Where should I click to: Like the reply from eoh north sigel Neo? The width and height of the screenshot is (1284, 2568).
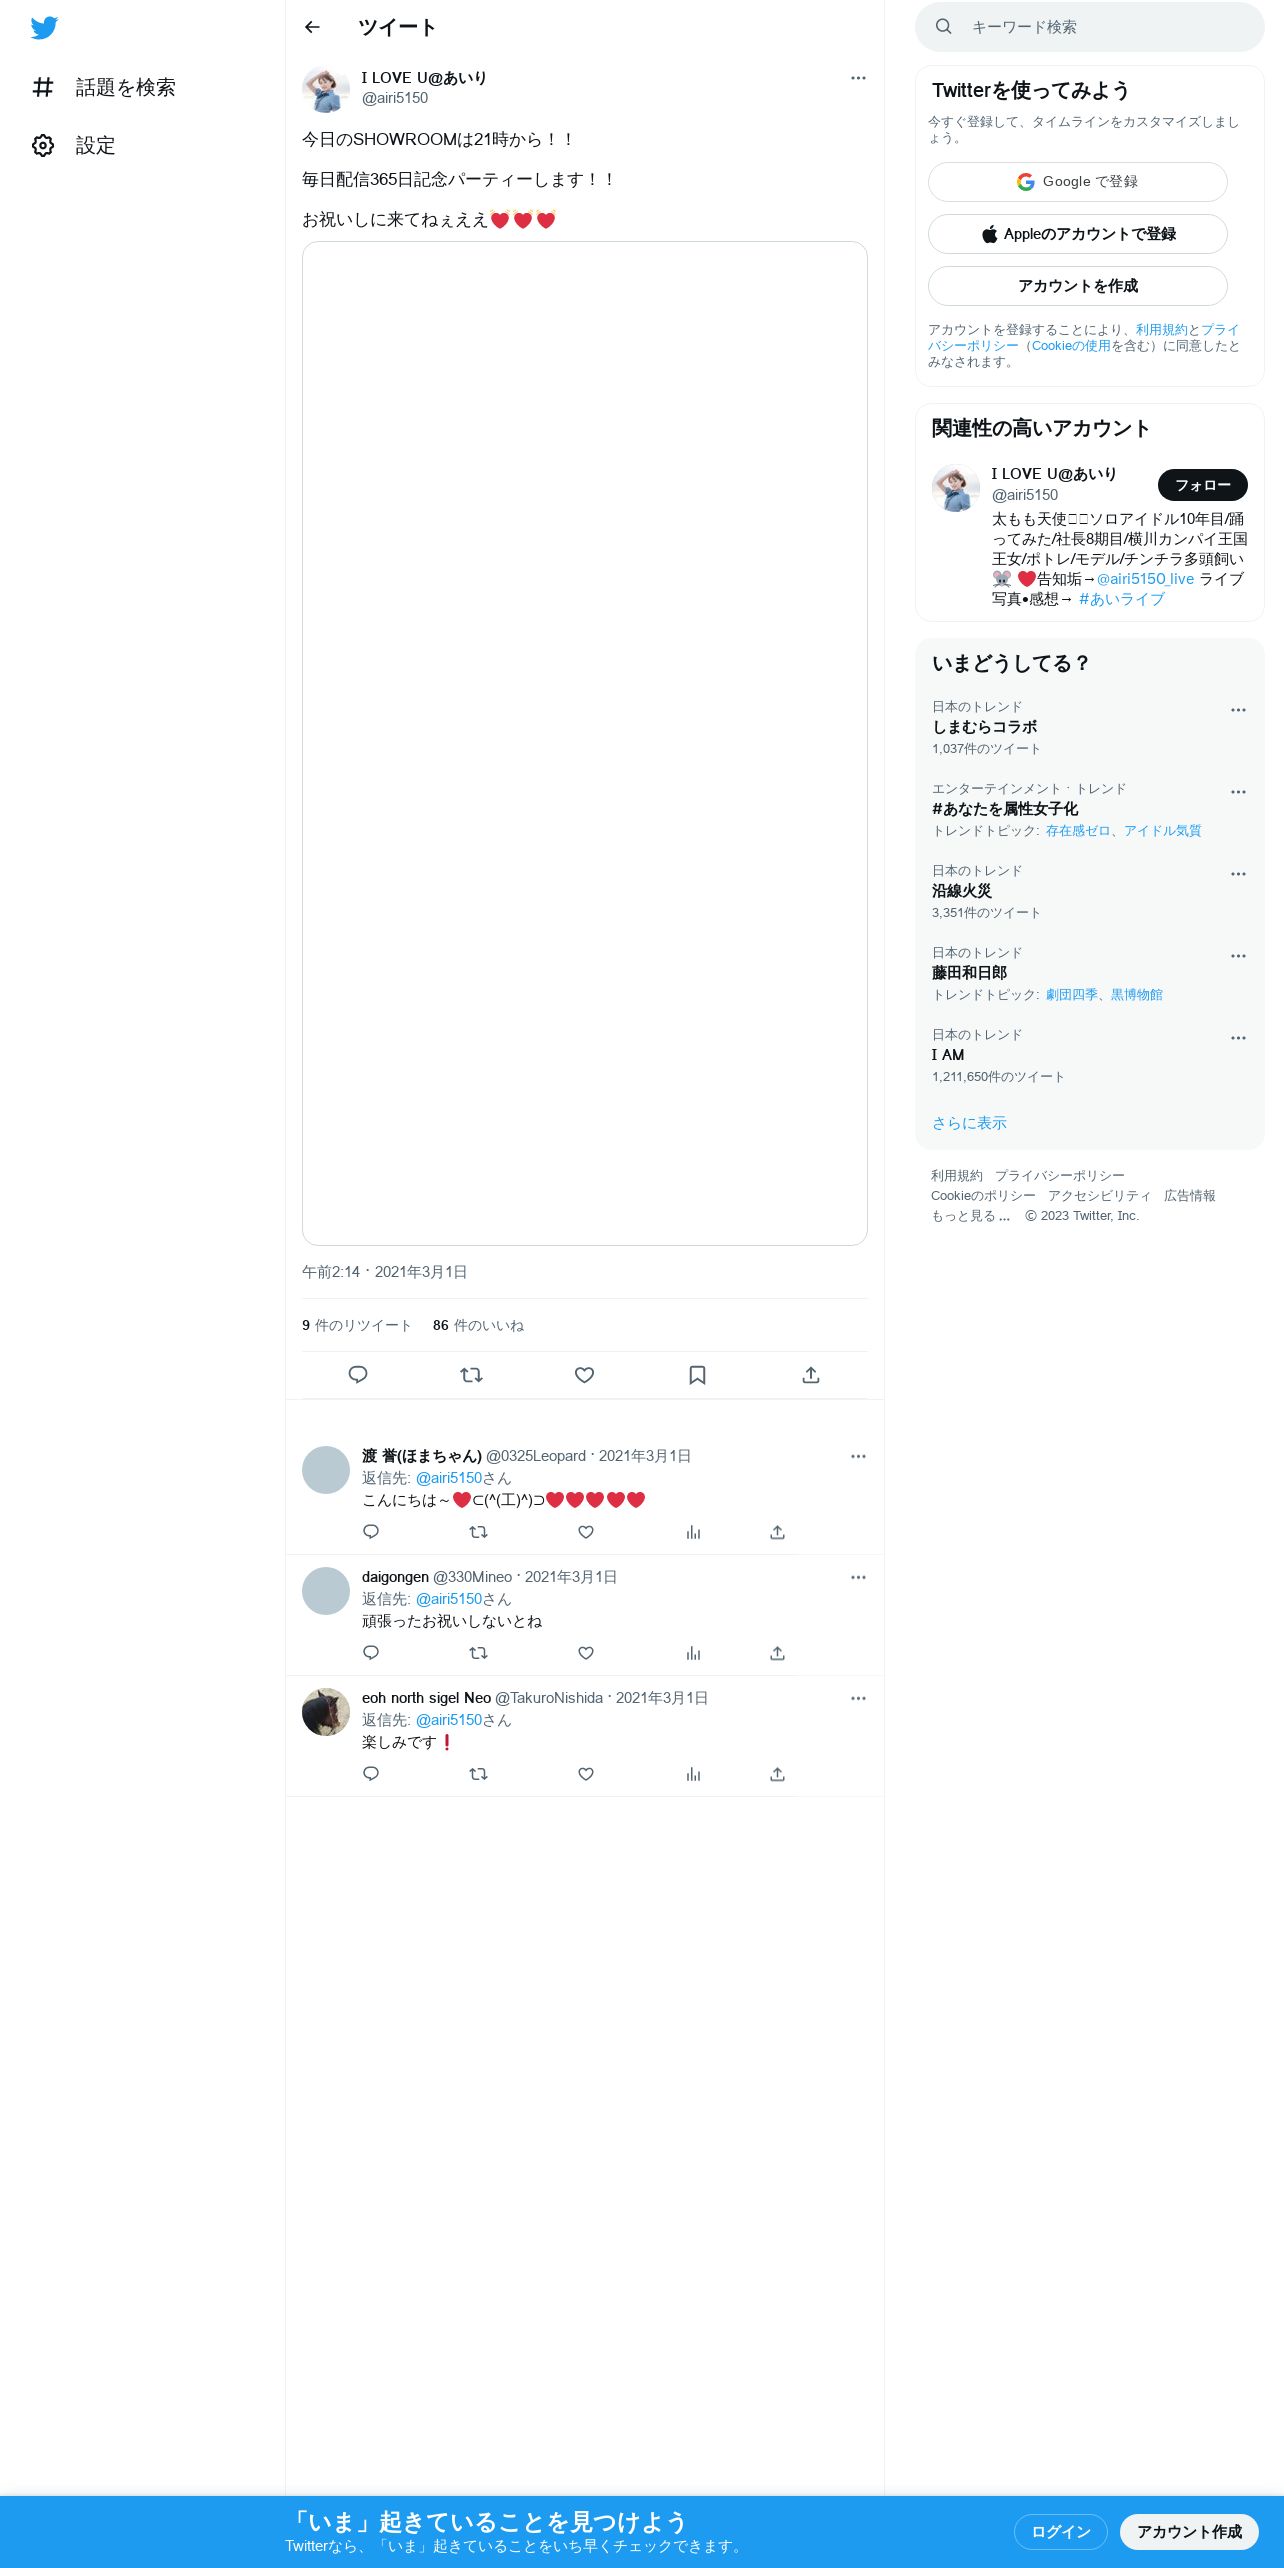[x=586, y=1774]
